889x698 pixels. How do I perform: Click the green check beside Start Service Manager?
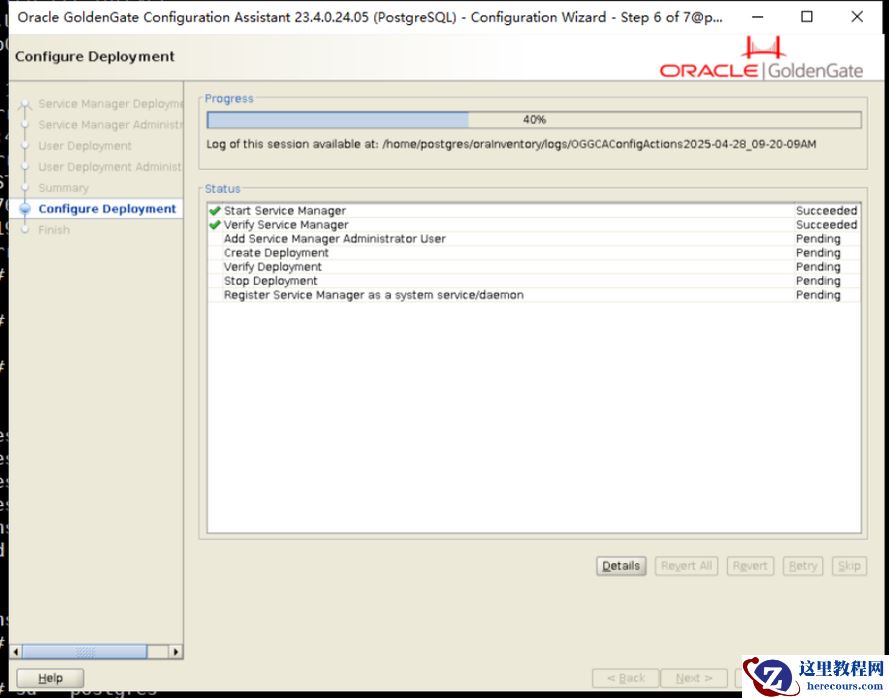click(215, 211)
